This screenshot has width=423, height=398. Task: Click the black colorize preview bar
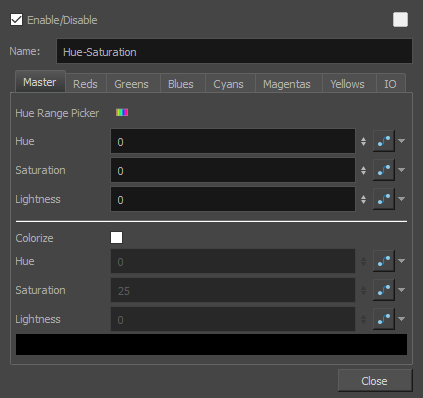211,344
